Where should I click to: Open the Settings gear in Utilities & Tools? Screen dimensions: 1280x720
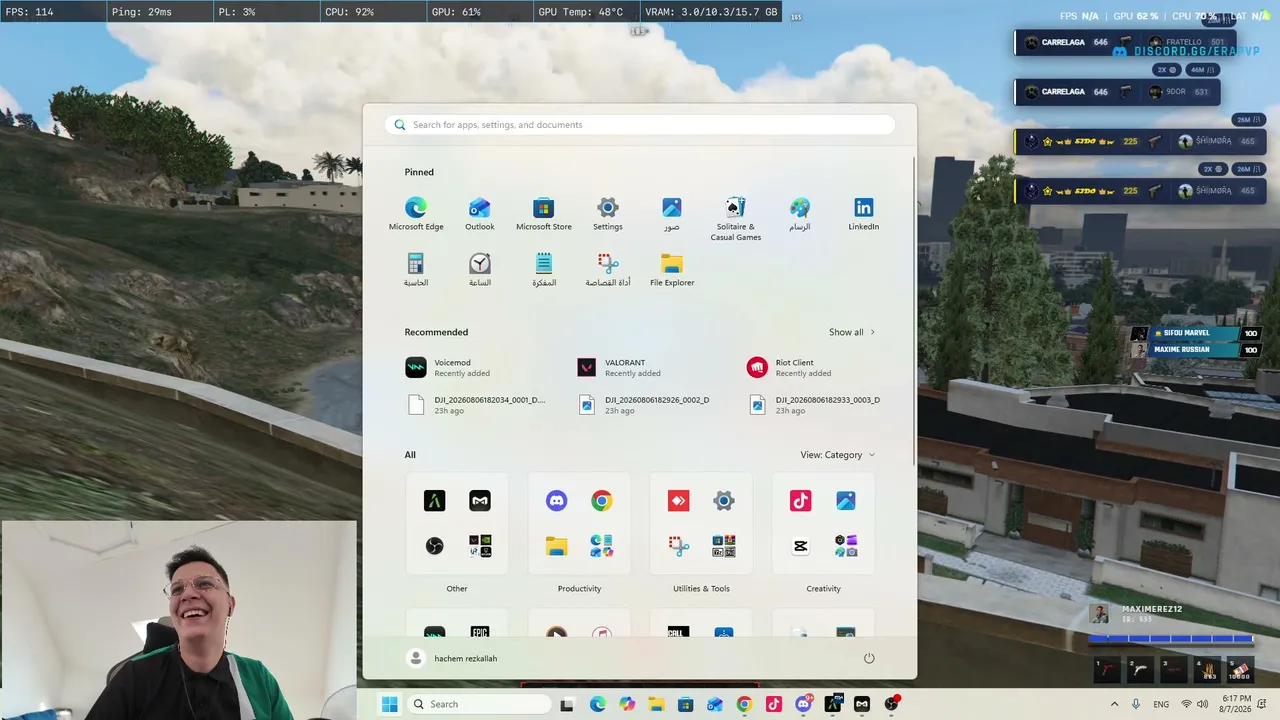(724, 501)
